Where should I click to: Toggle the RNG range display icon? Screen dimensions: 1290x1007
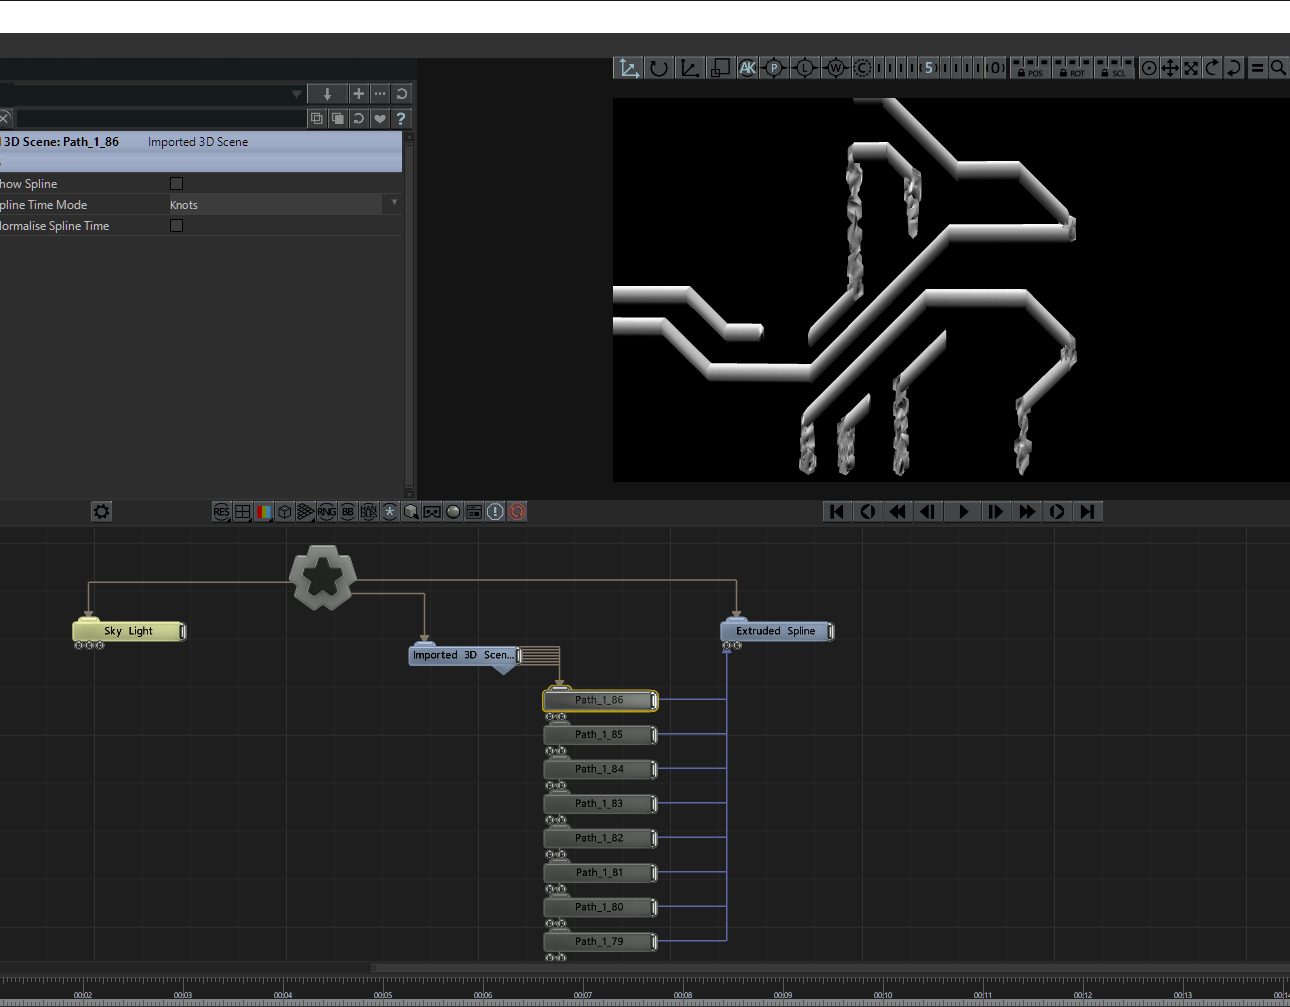point(327,512)
